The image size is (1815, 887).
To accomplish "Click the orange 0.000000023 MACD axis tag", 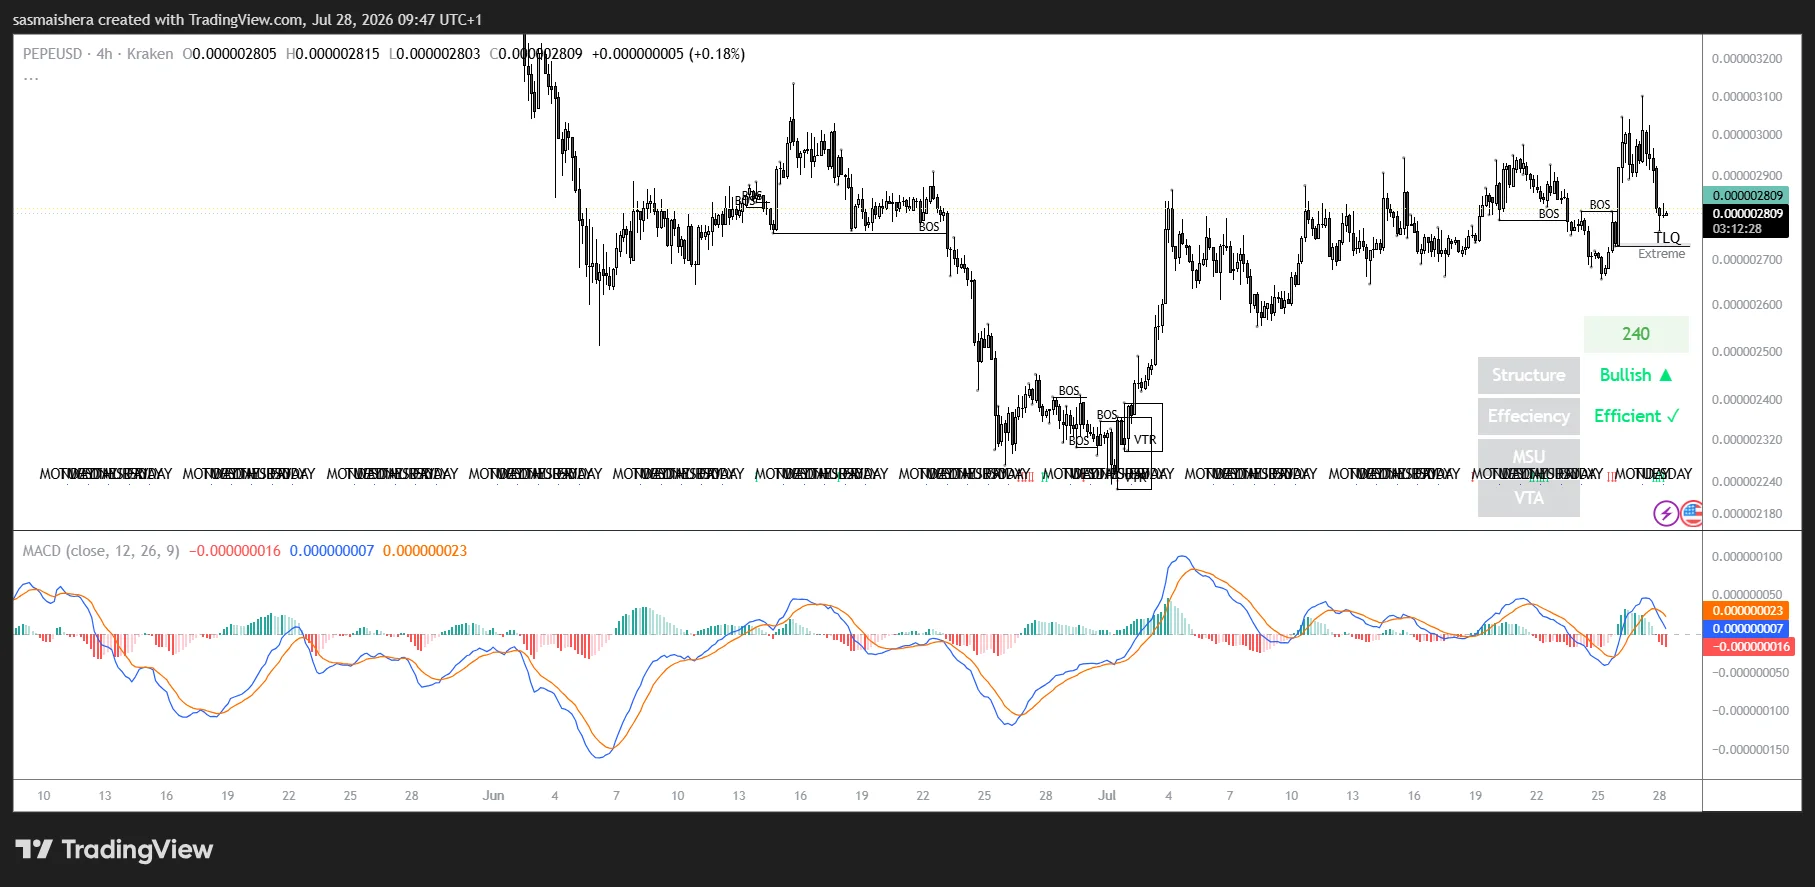I will point(1747,611).
